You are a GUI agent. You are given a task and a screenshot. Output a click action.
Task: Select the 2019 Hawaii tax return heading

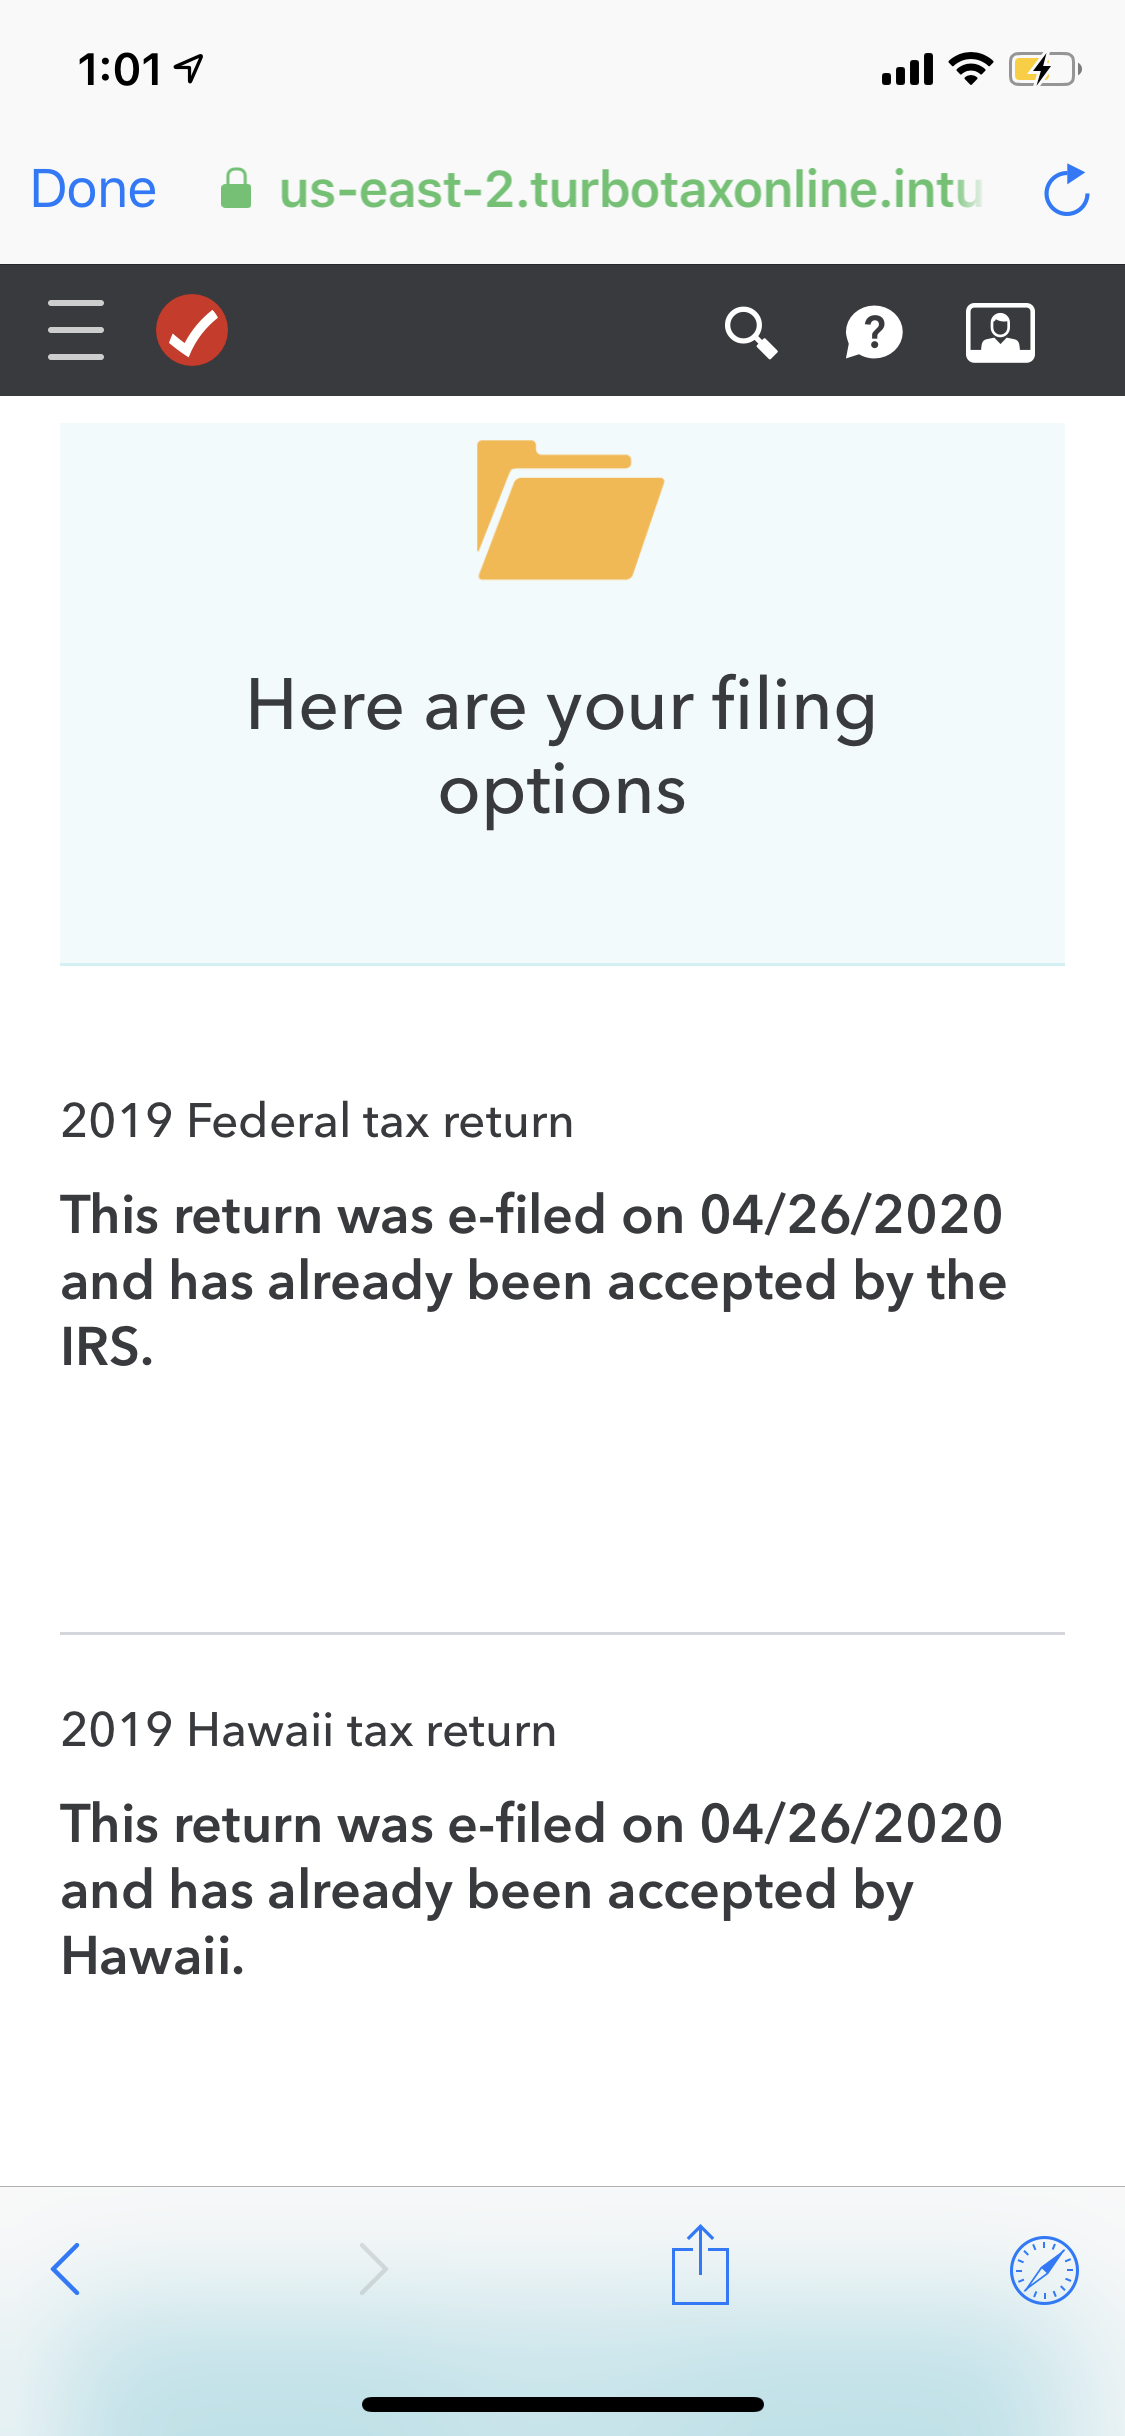click(x=308, y=1730)
